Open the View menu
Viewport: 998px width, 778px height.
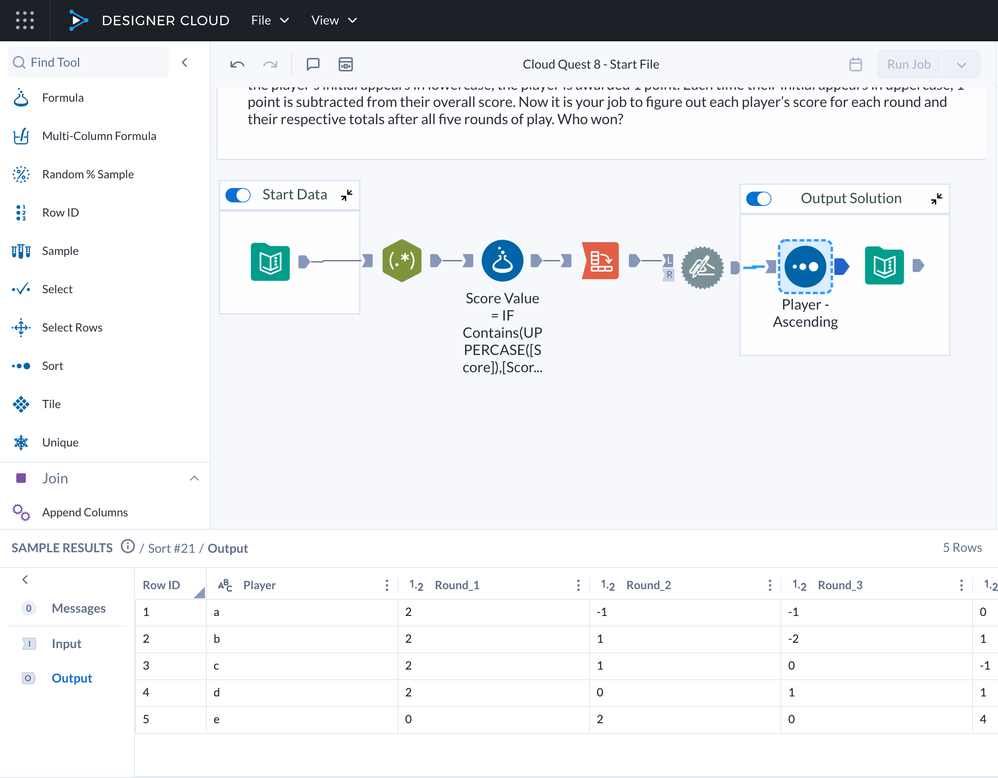pos(333,20)
